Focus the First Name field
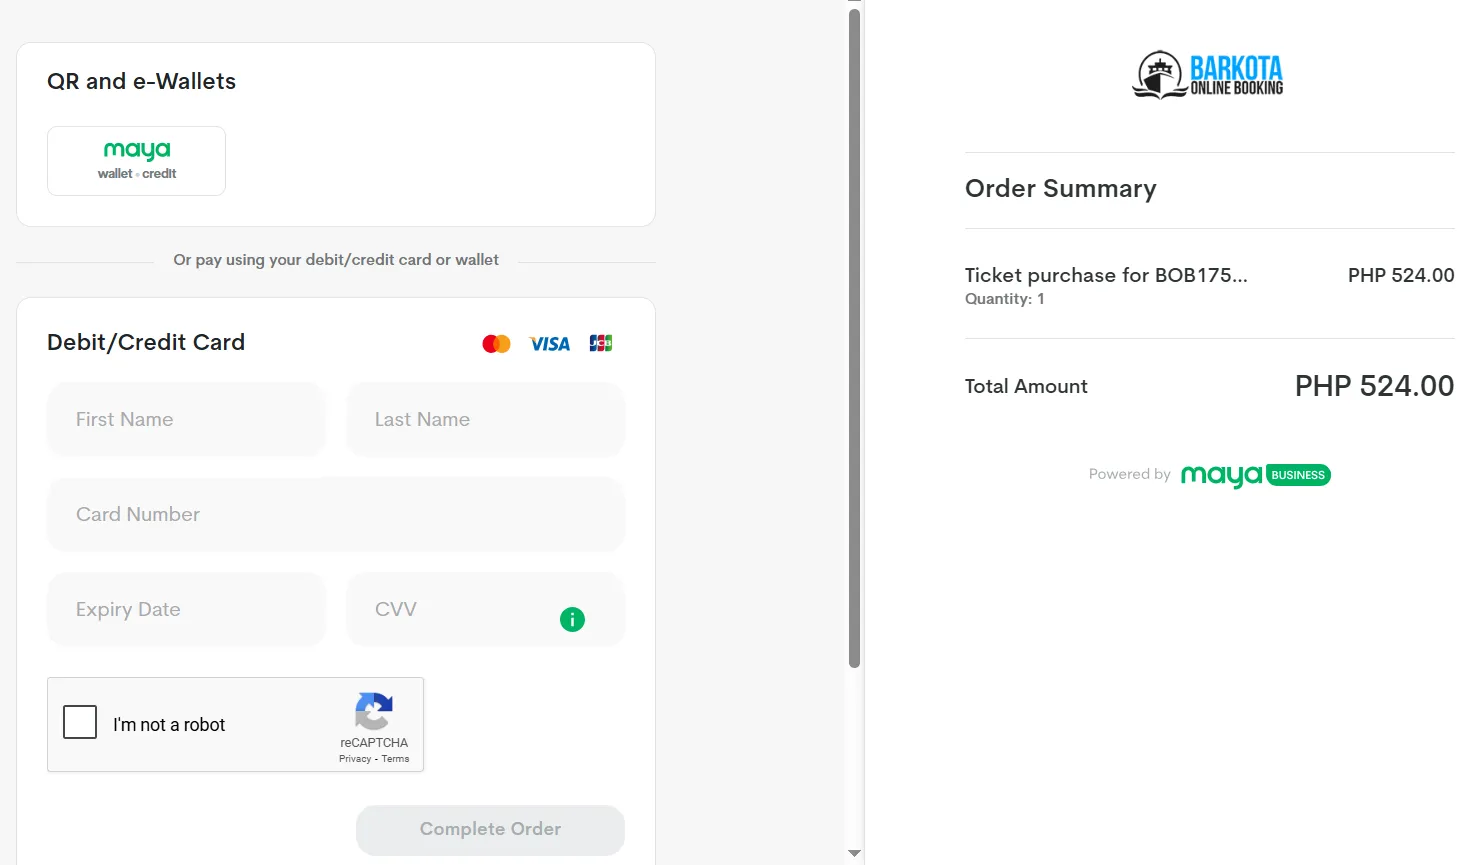 [186, 419]
